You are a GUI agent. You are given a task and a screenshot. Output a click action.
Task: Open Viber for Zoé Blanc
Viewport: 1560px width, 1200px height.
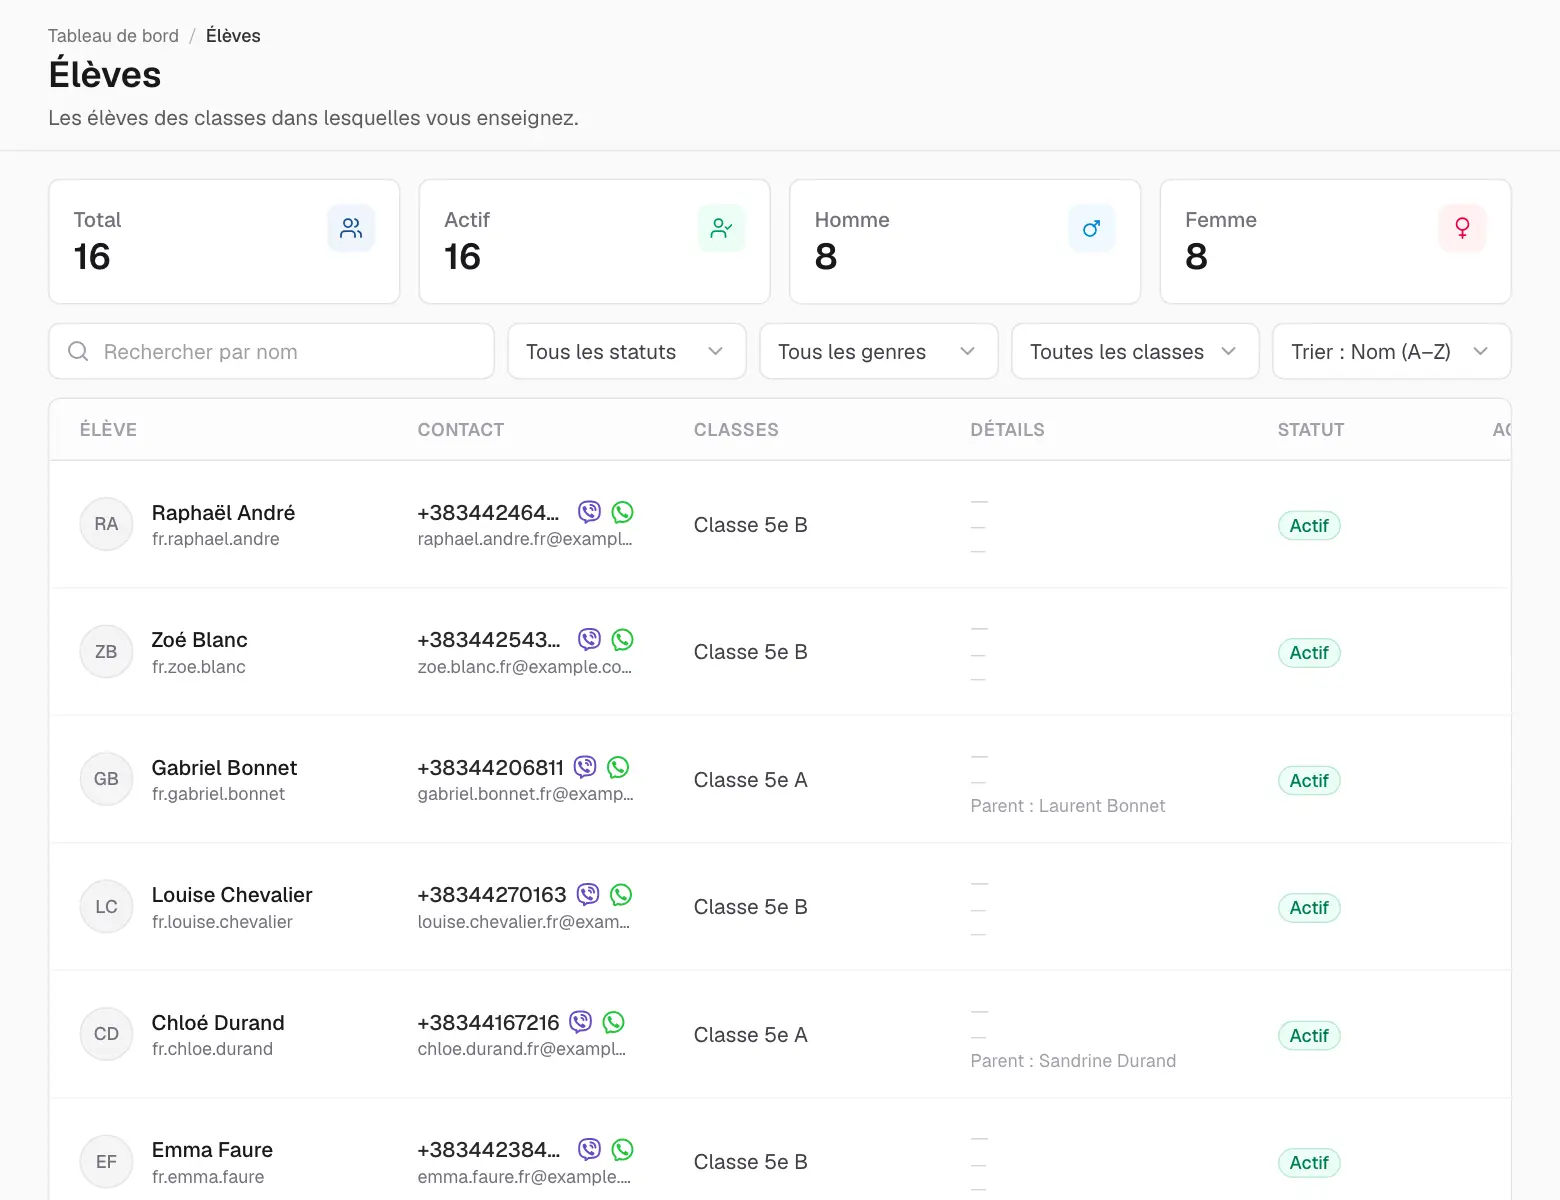[590, 639]
